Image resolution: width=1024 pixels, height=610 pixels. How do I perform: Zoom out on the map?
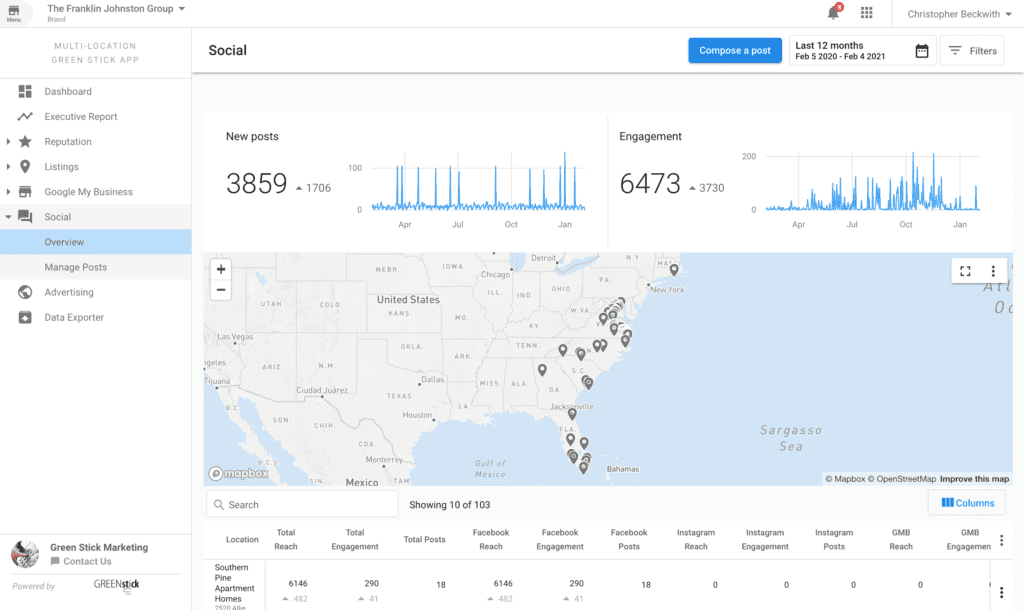click(221, 291)
